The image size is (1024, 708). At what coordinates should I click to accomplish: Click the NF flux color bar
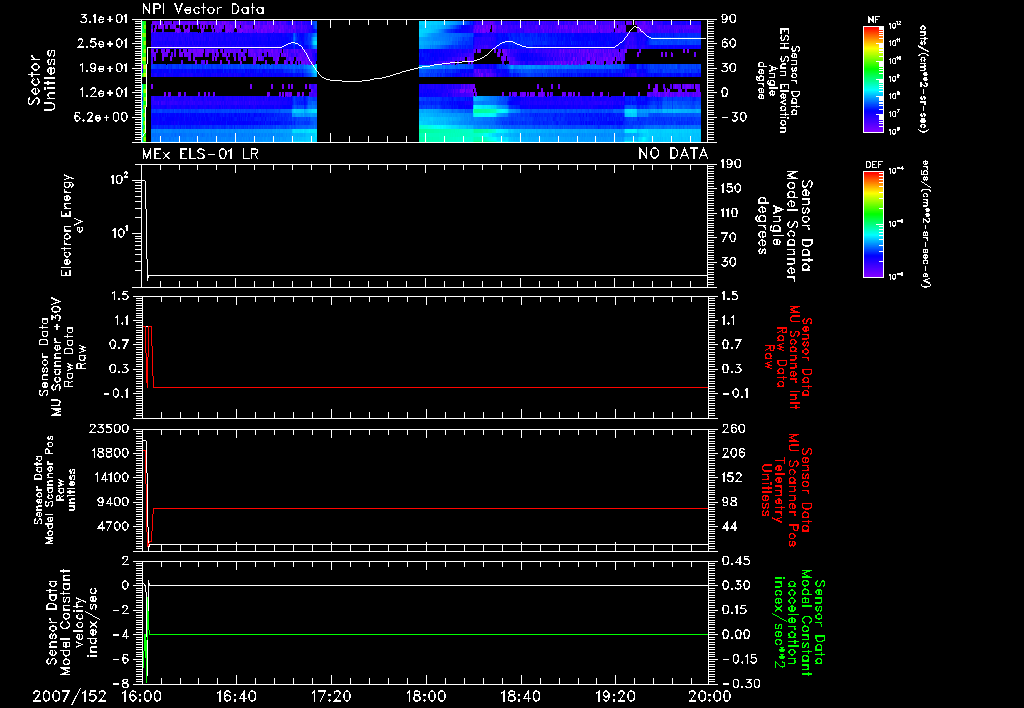coord(874,79)
